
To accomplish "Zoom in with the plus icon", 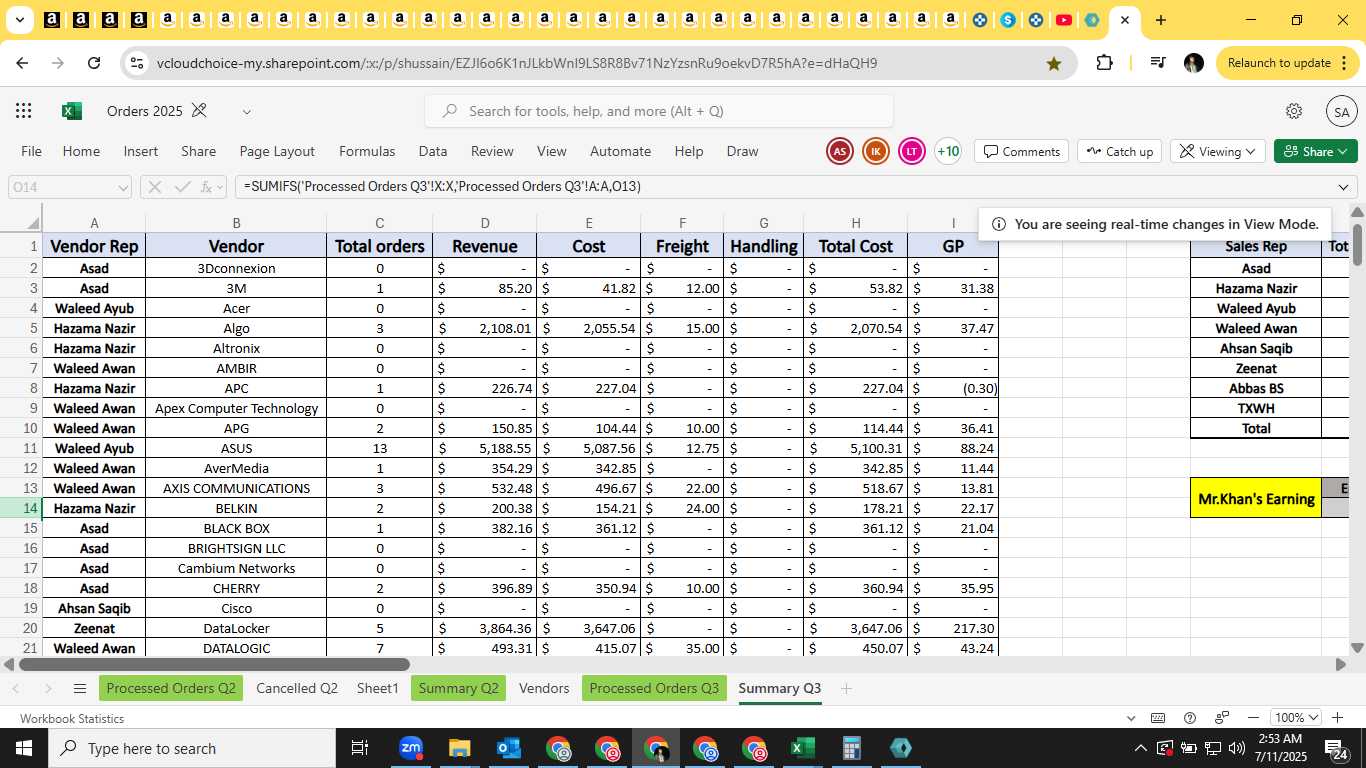I will tap(1337, 718).
